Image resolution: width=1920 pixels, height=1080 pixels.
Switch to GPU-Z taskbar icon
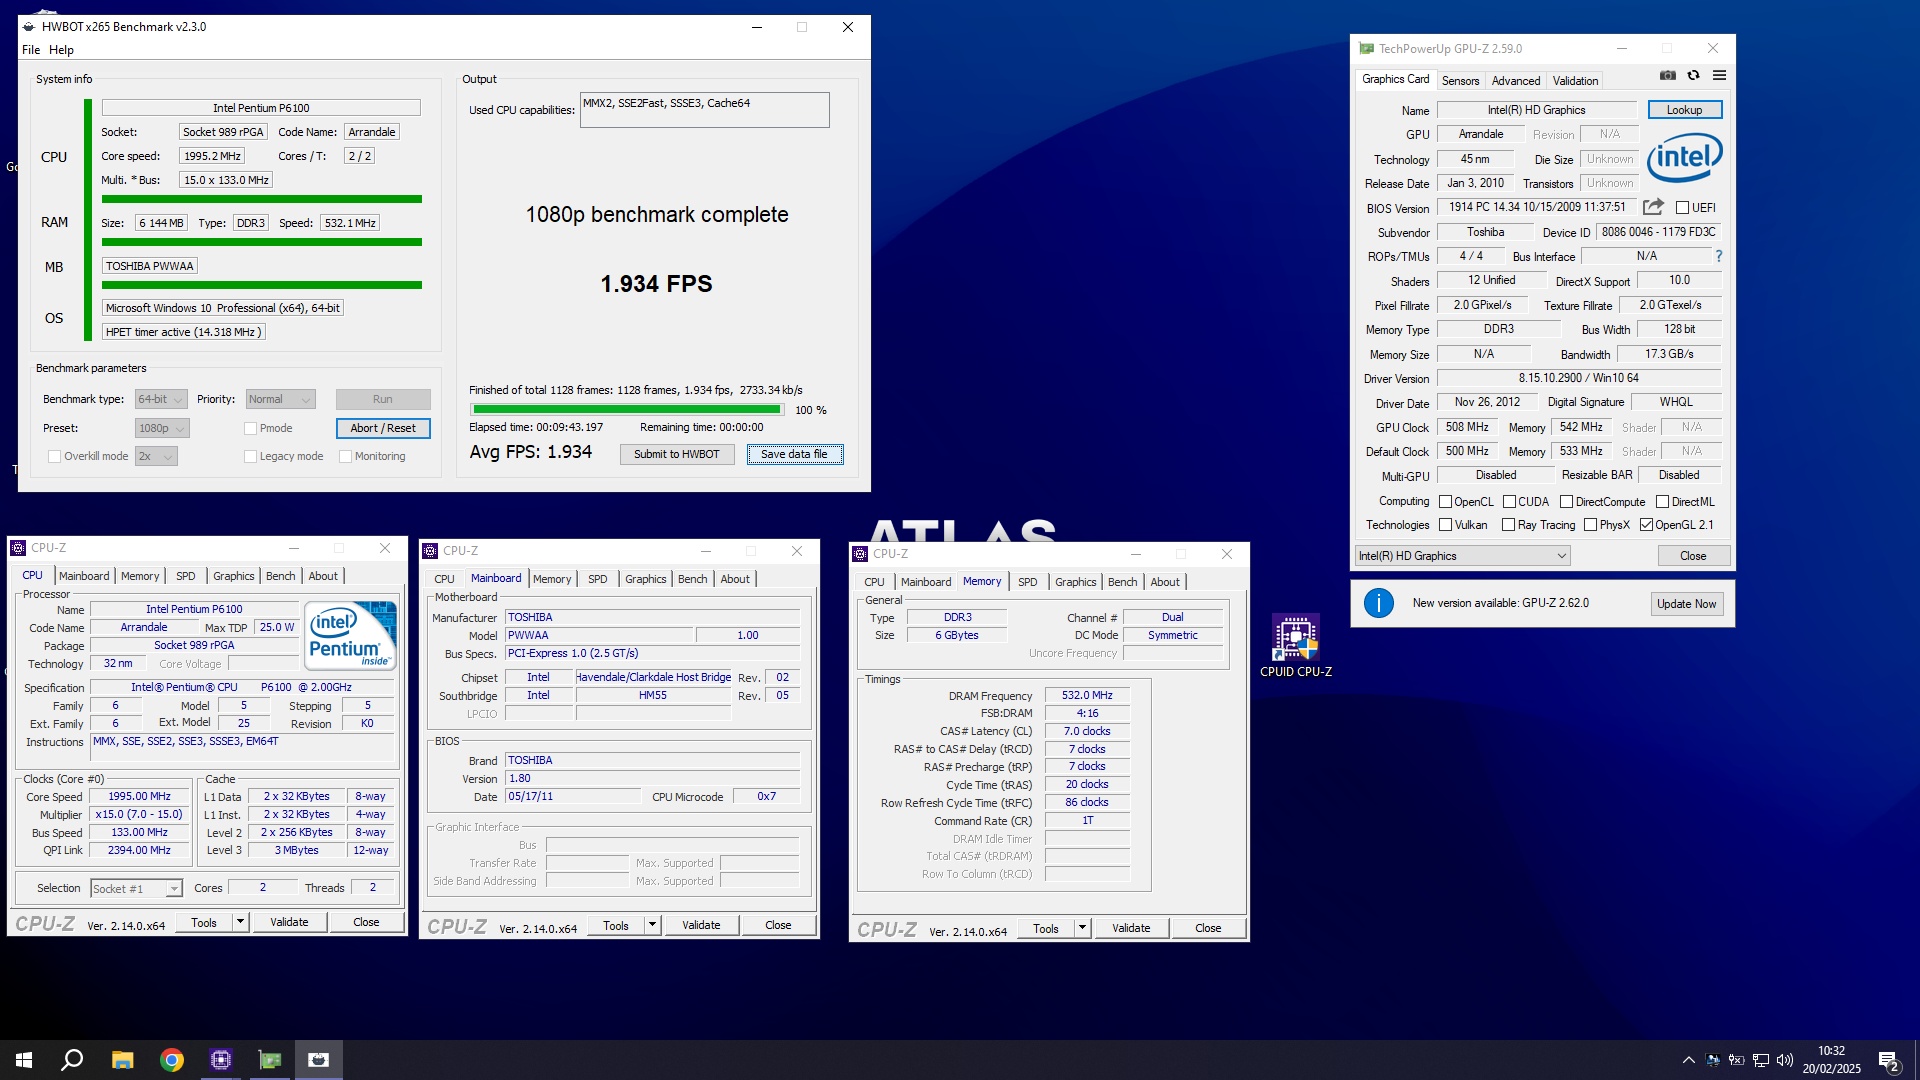click(270, 1060)
